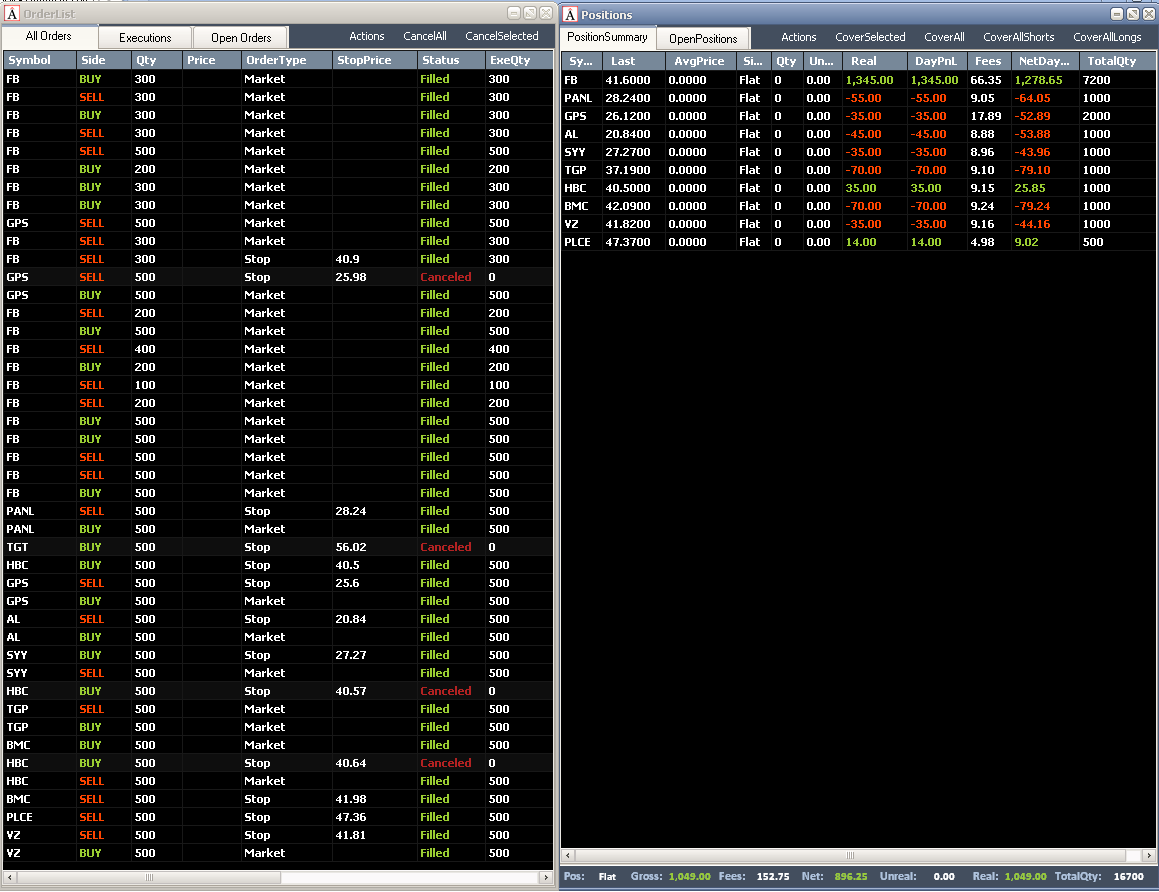
Task: Click the TotalQty 16700 status bar value
Action: 1128,876
